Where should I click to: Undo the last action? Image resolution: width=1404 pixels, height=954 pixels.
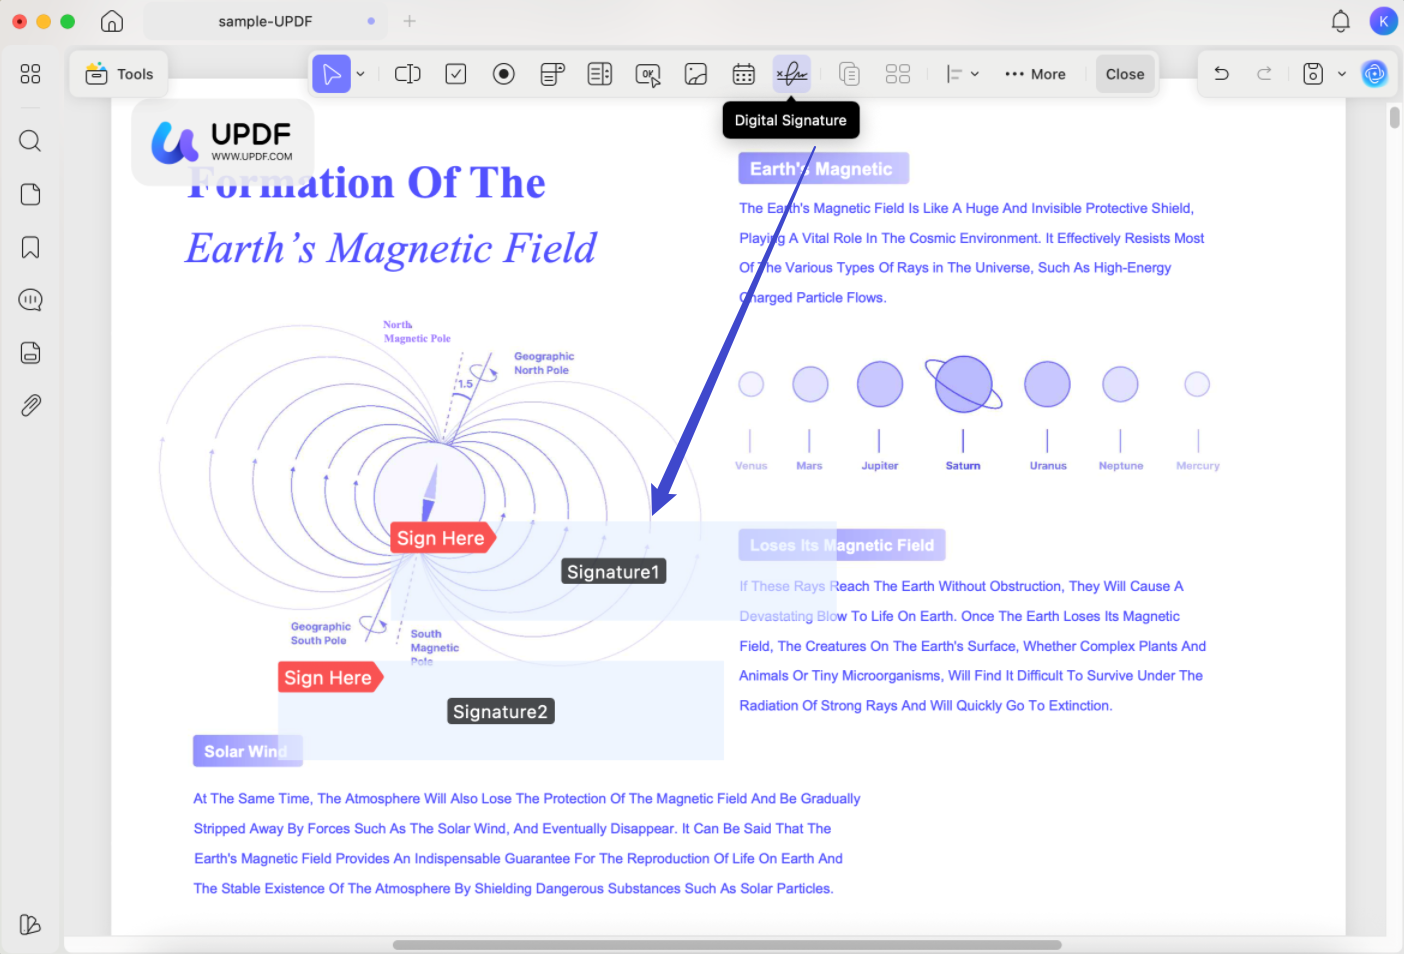[x=1221, y=74]
